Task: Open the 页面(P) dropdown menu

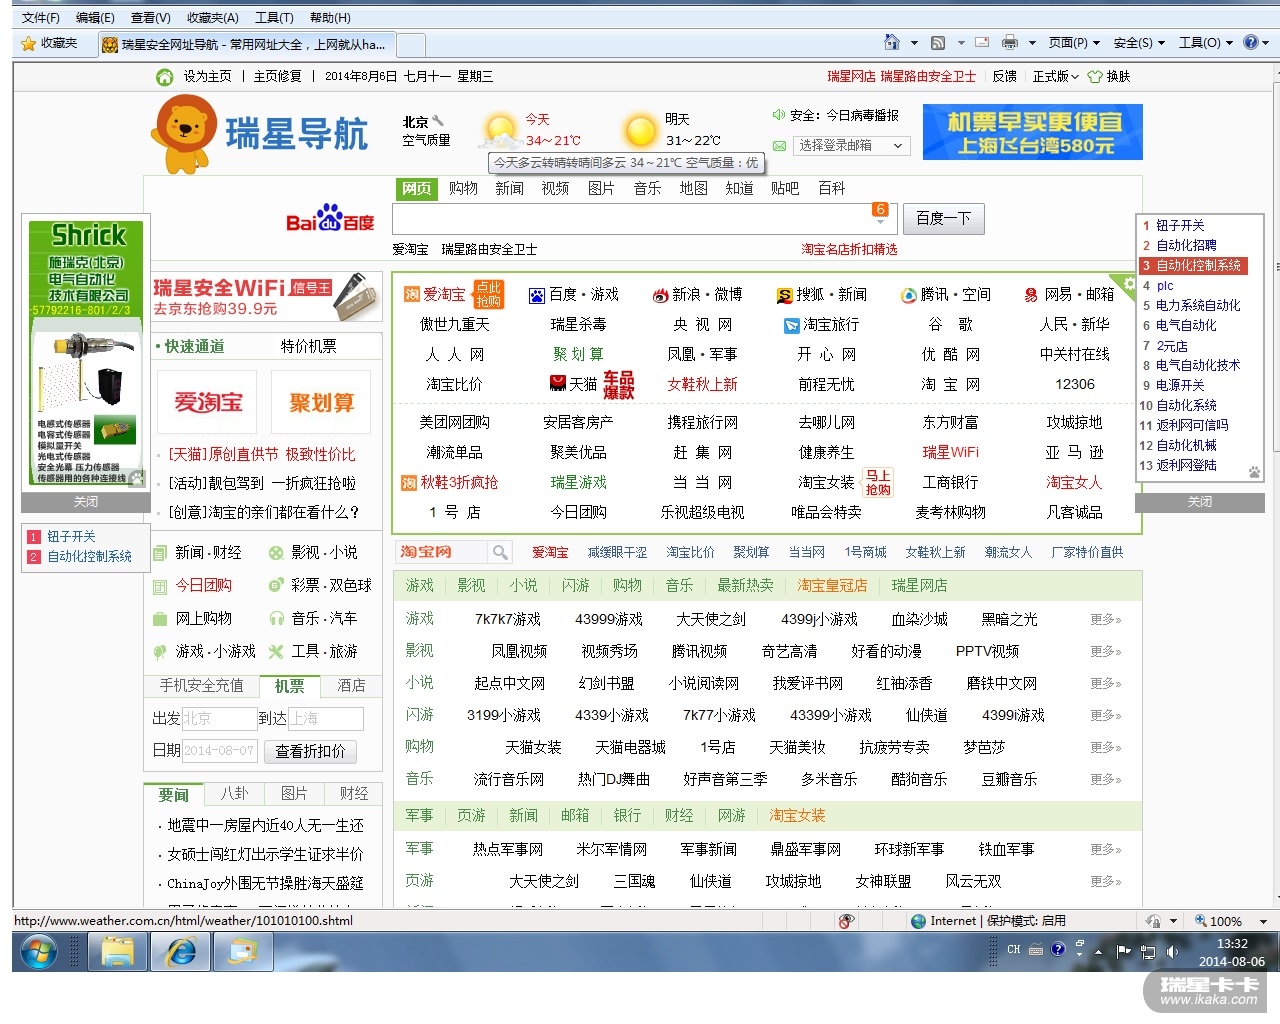Action: coord(1073,43)
